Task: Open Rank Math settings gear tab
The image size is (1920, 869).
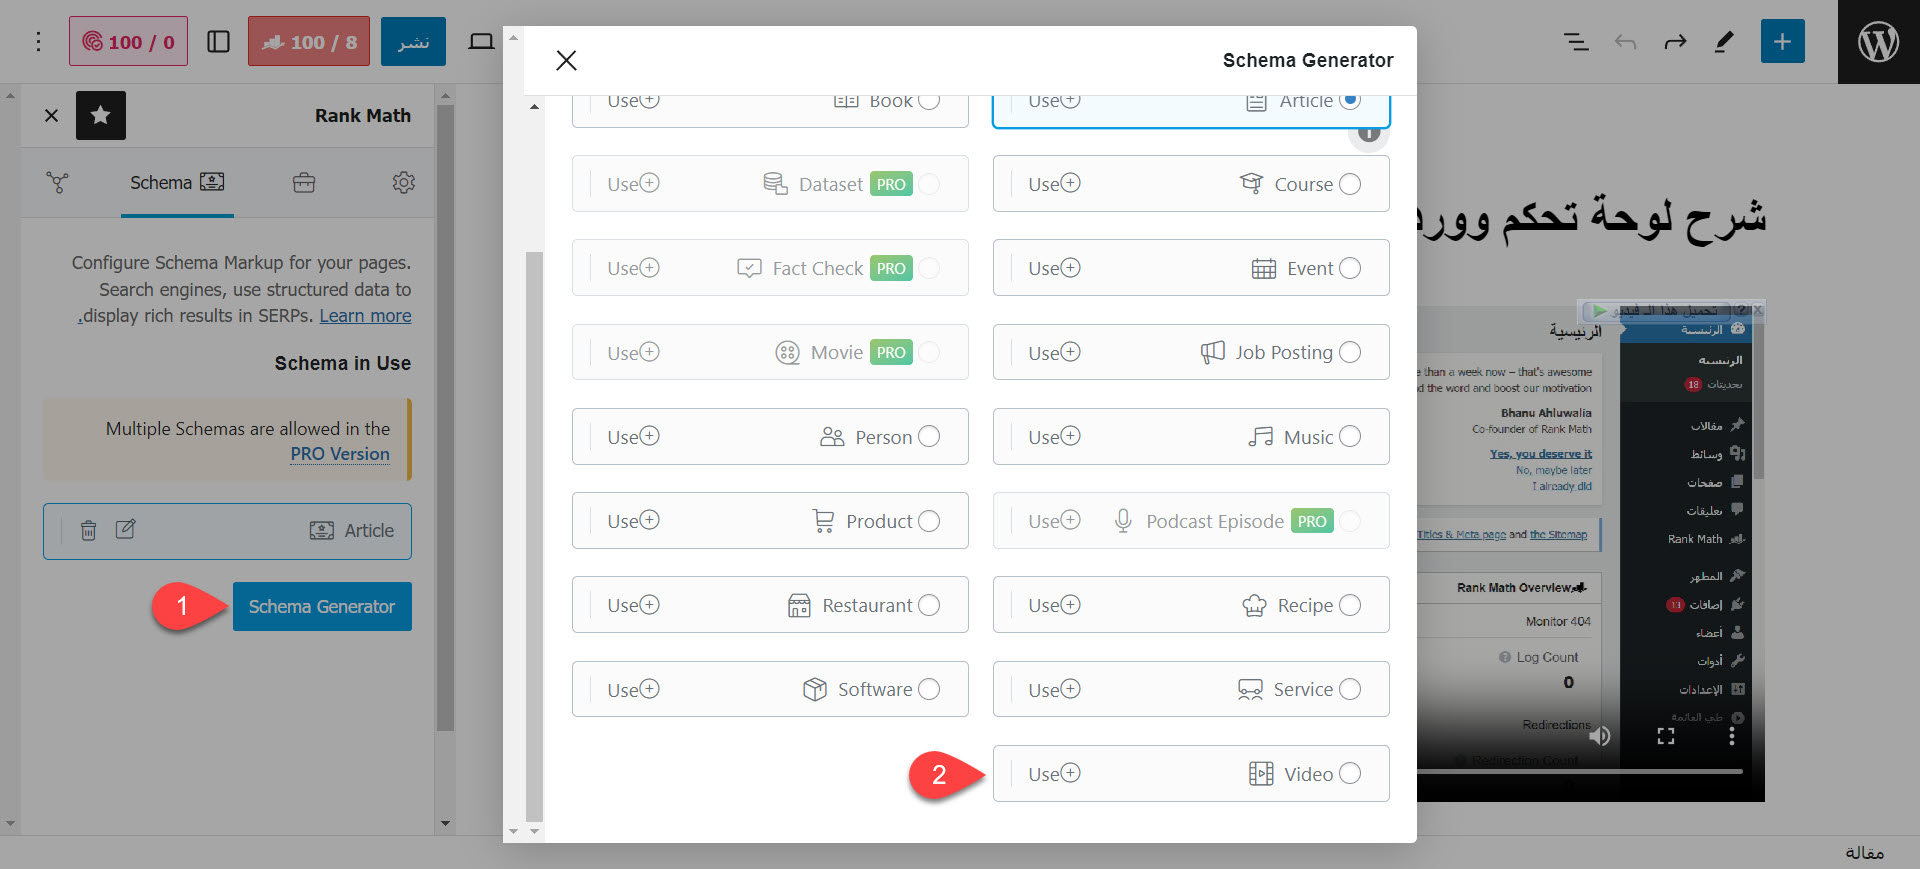Action: coord(403,183)
